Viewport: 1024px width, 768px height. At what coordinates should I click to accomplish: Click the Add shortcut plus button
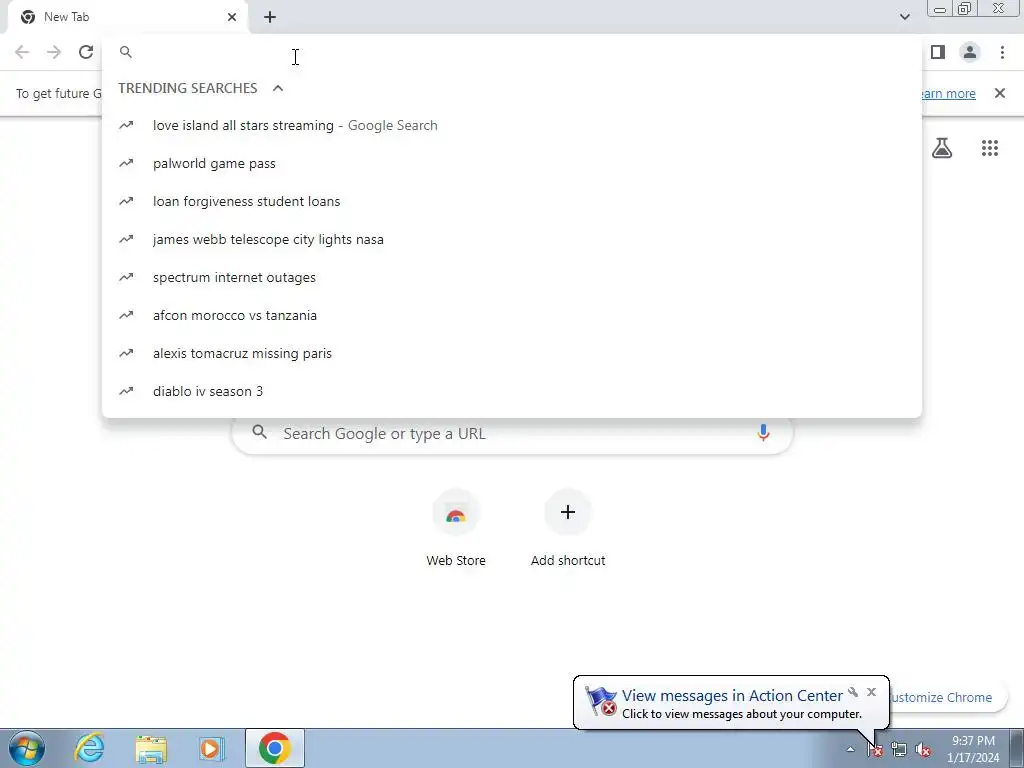pos(568,512)
